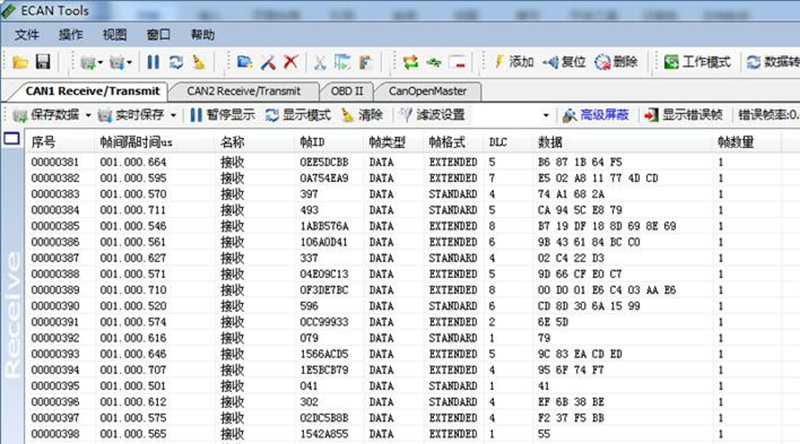Toggle 暂停显示 pause display

223,115
